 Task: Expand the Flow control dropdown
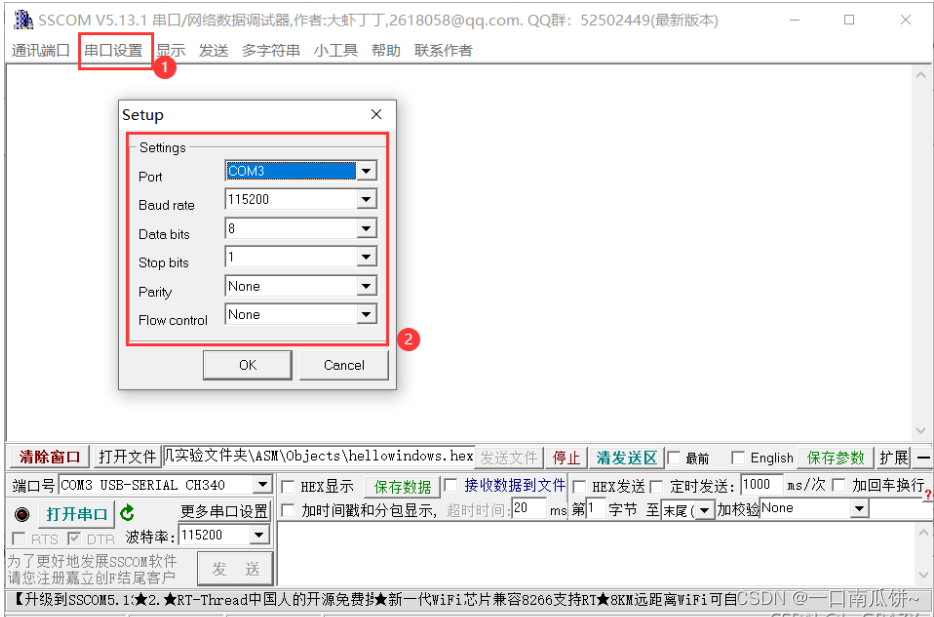tap(367, 314)
